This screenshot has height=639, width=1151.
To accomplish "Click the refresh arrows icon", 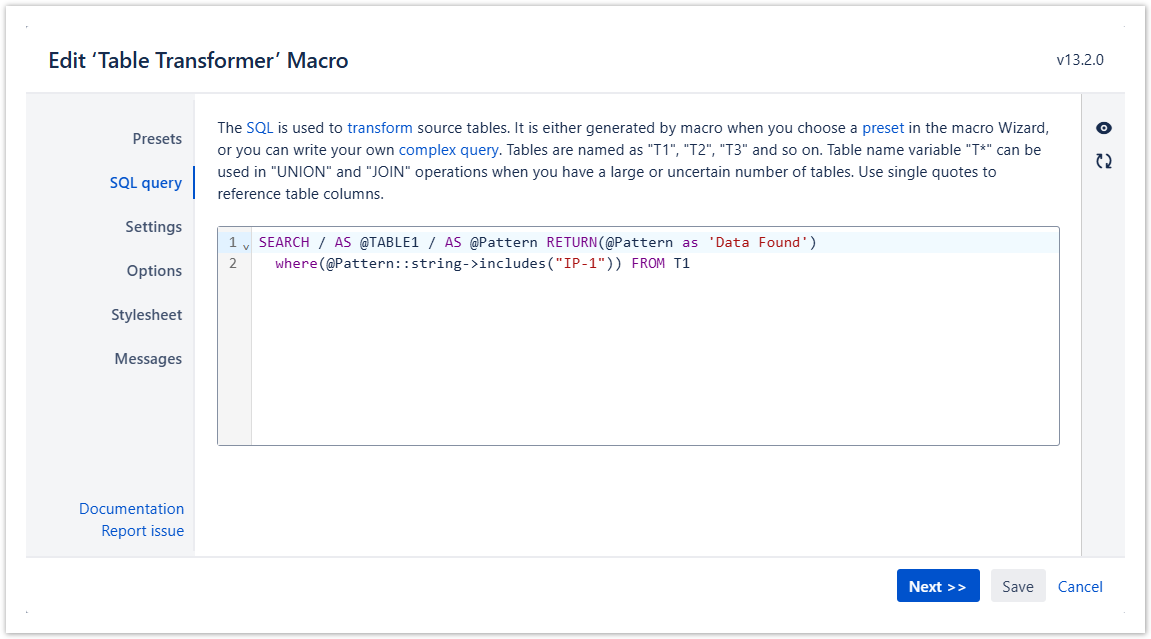I will [1103, 161].
